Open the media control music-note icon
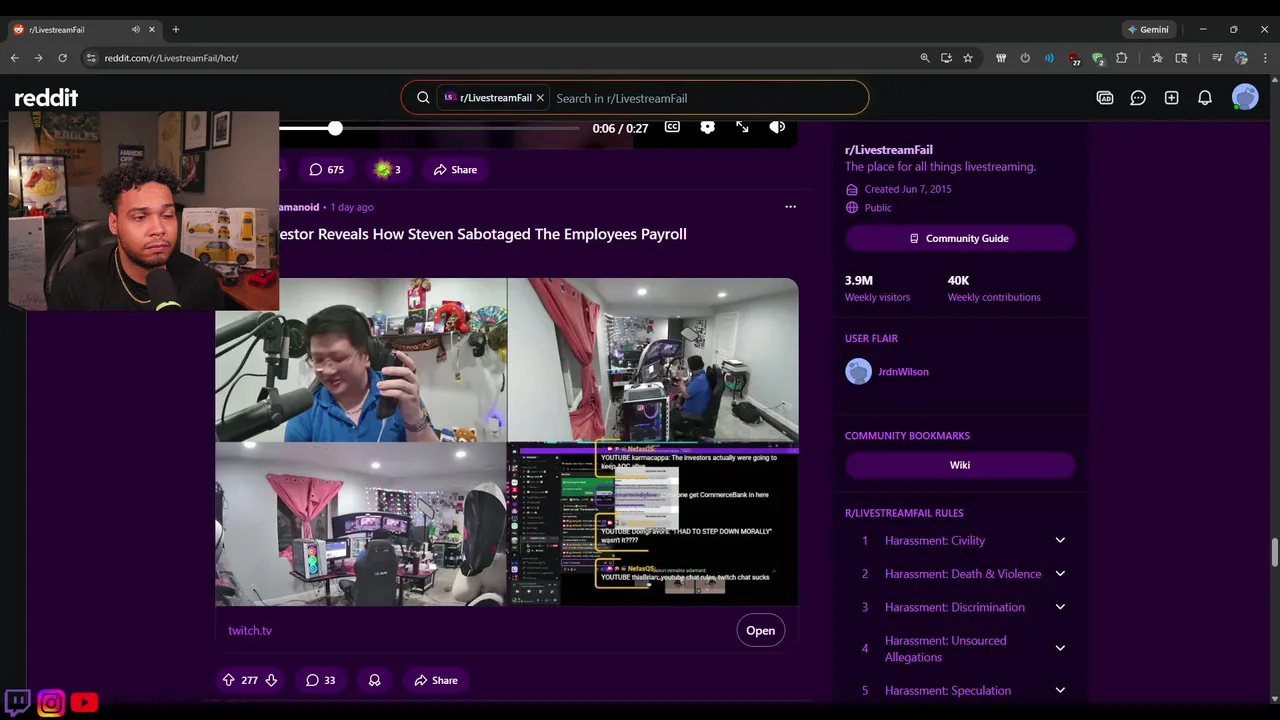This screenshot has height=720, width=1280. pos(1217,58)
